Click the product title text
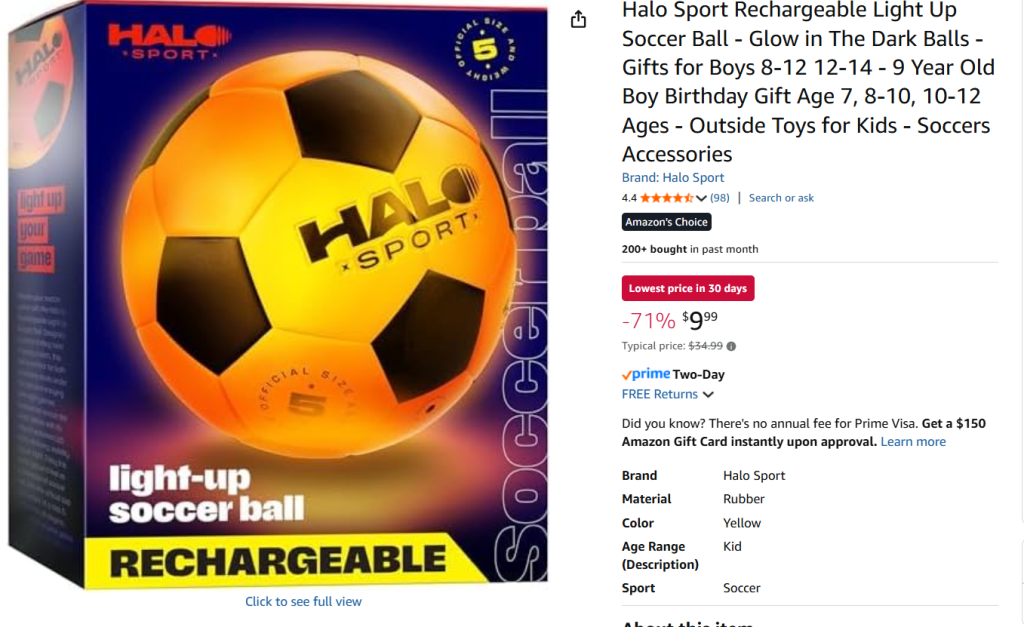 (x=808, y=82)
